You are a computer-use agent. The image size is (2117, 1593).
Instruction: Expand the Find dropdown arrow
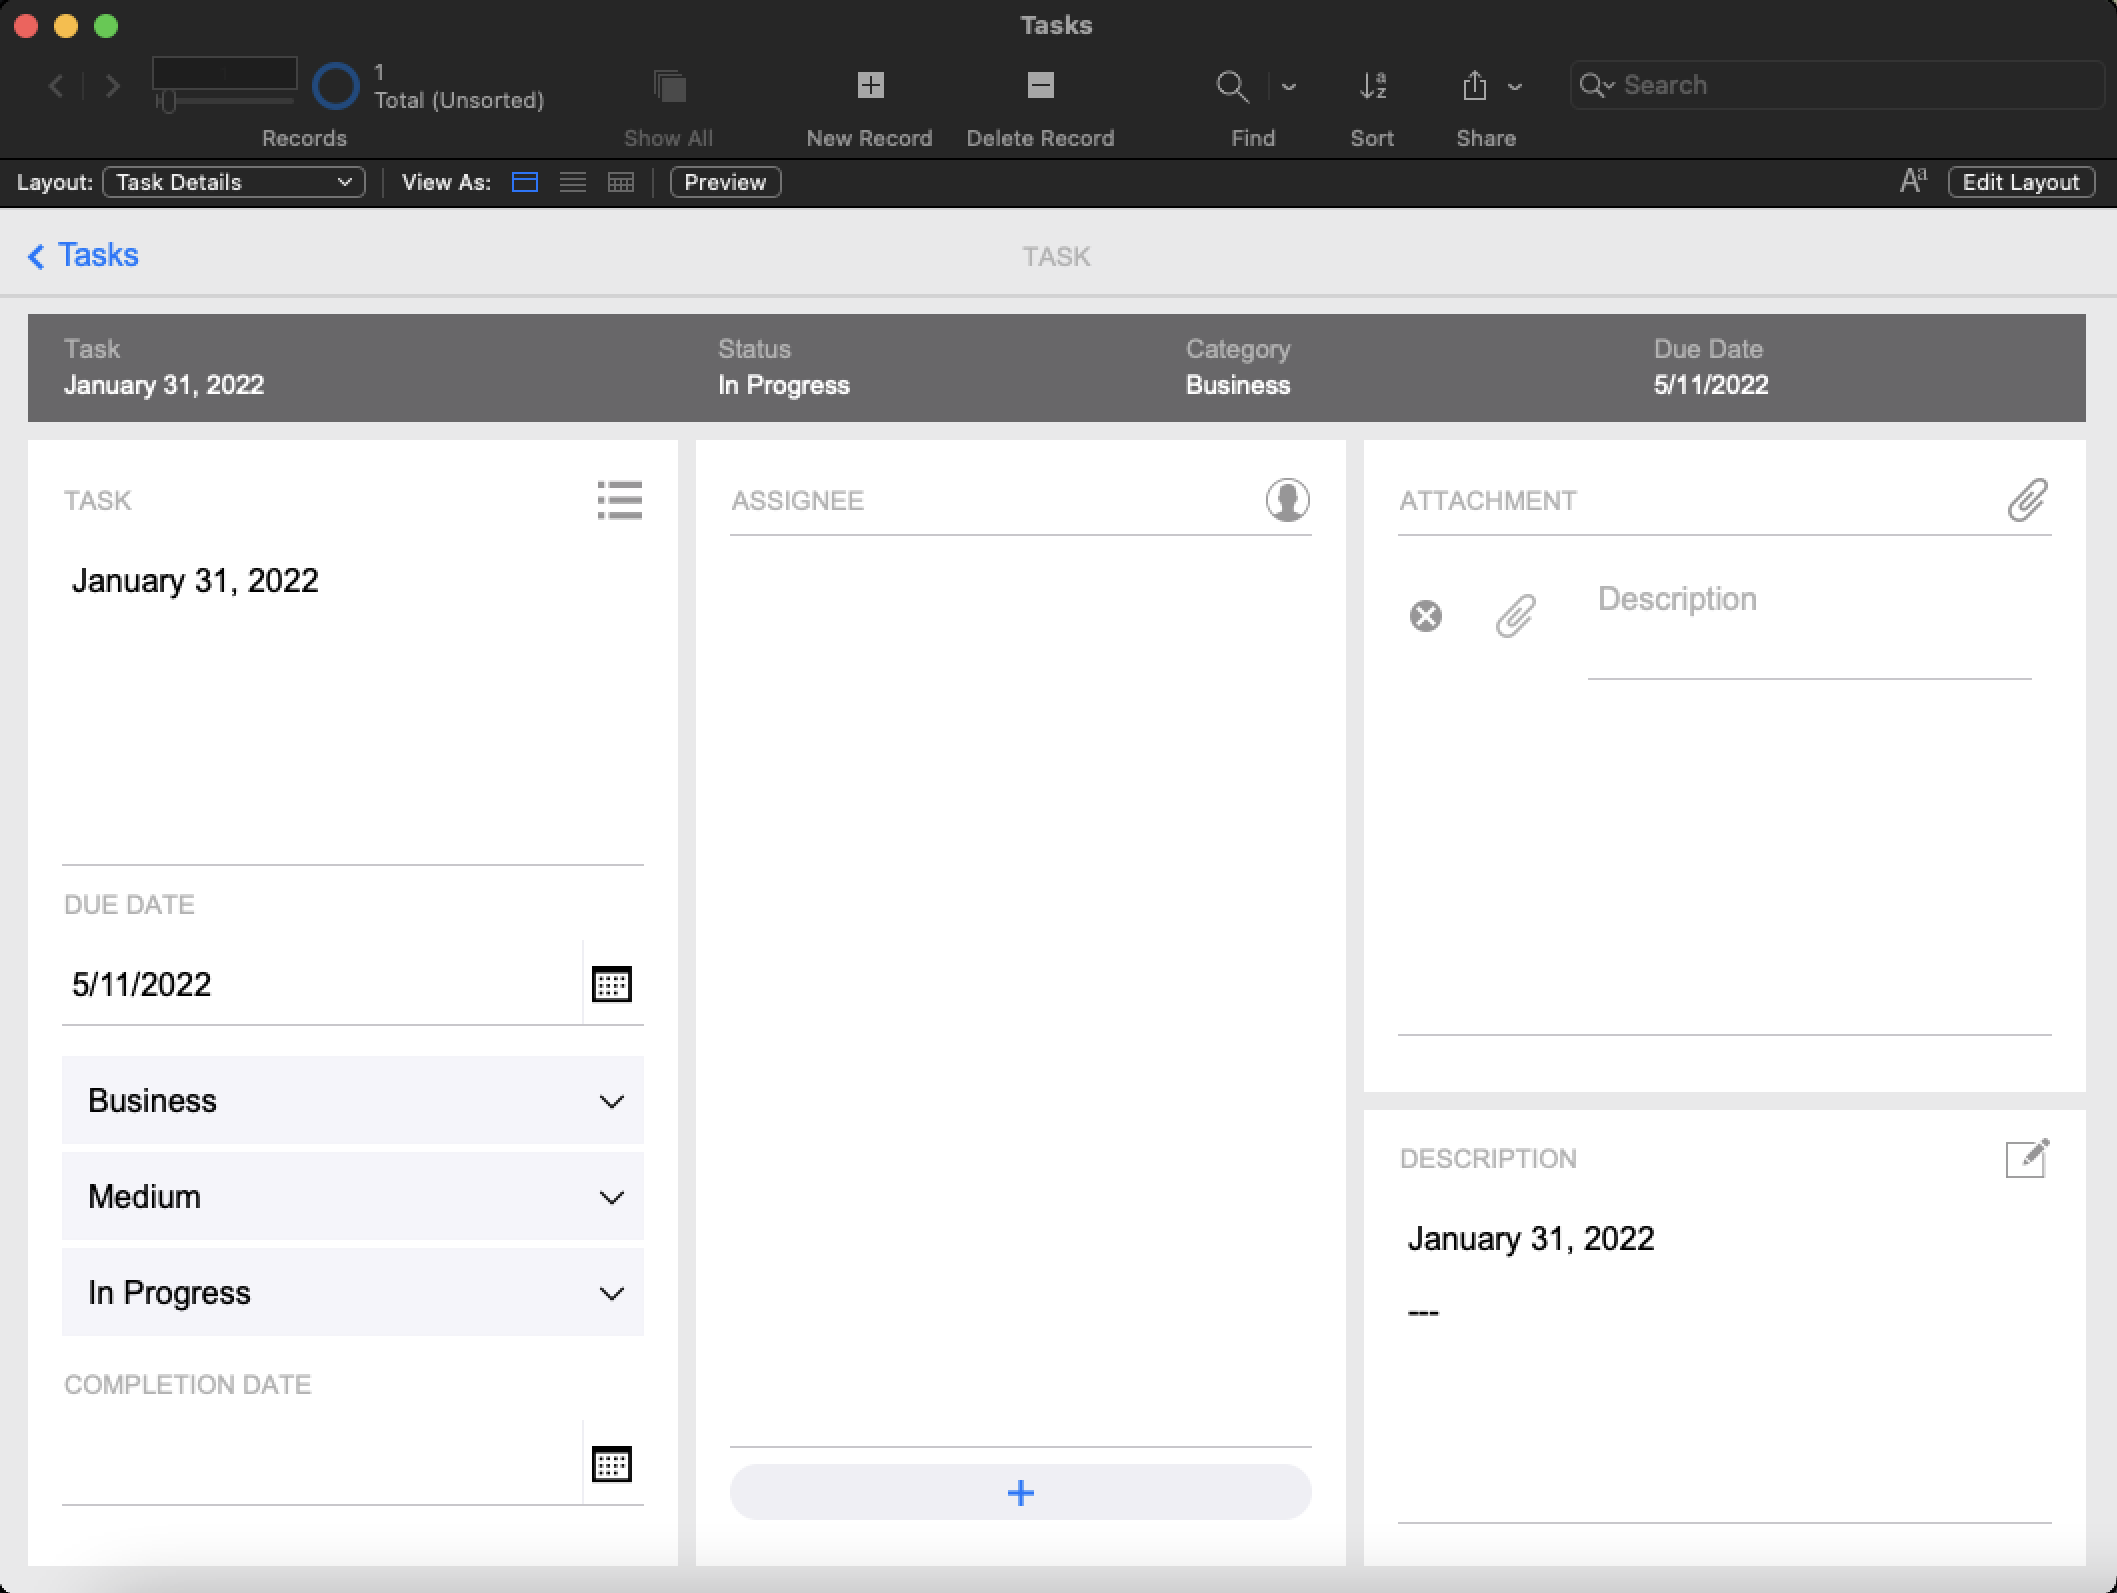1289,87
